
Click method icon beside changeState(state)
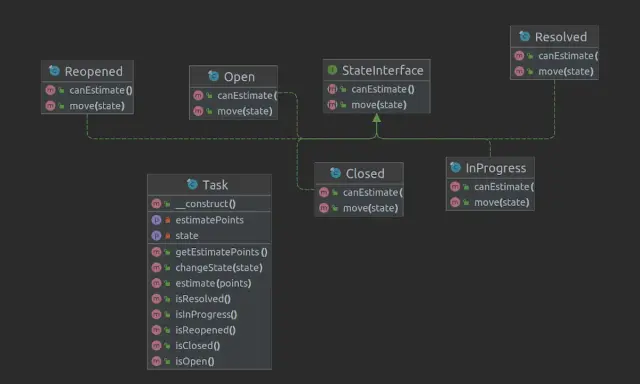coord(156,267)
